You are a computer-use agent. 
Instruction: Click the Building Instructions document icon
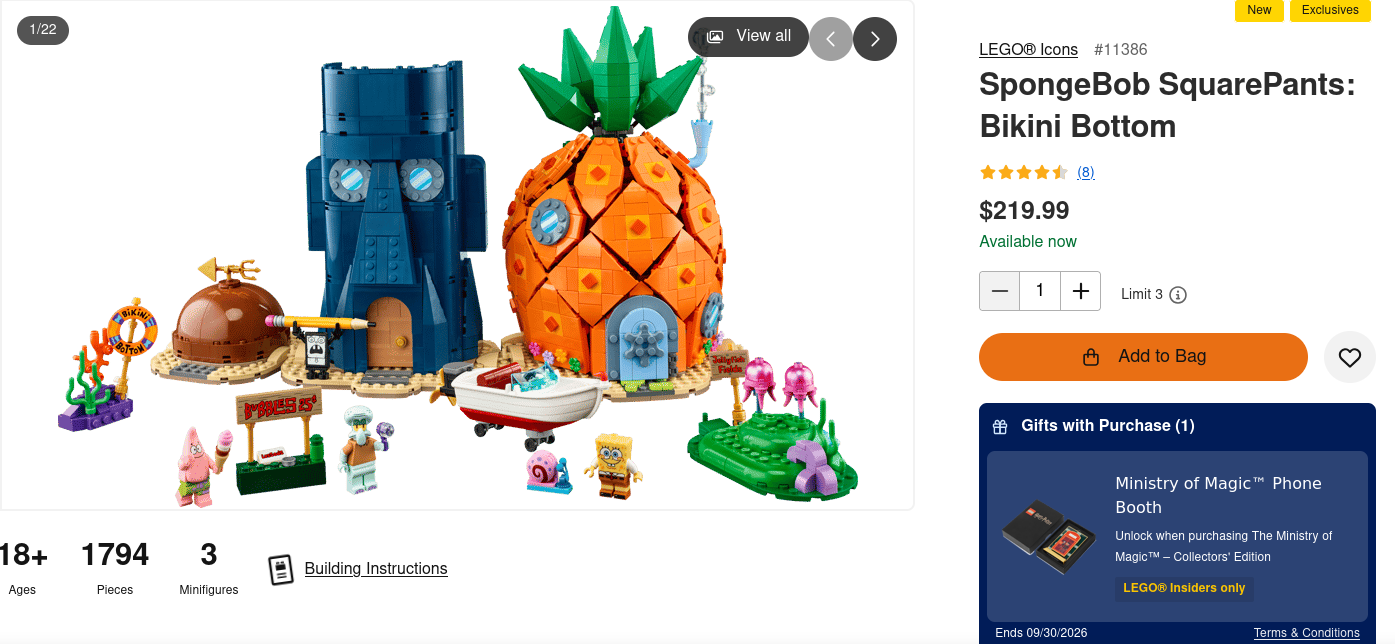point(282,569)
